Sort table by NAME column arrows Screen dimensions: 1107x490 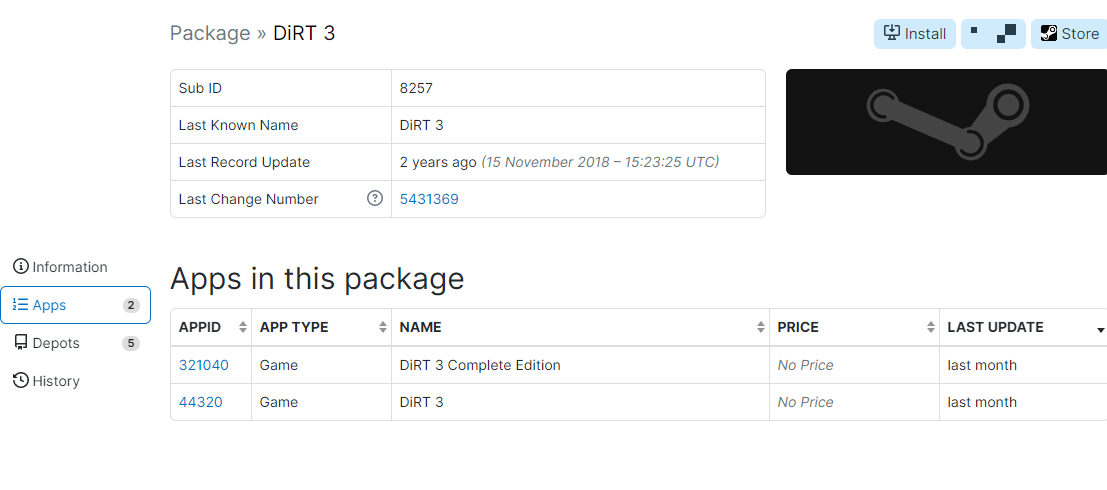761,328
